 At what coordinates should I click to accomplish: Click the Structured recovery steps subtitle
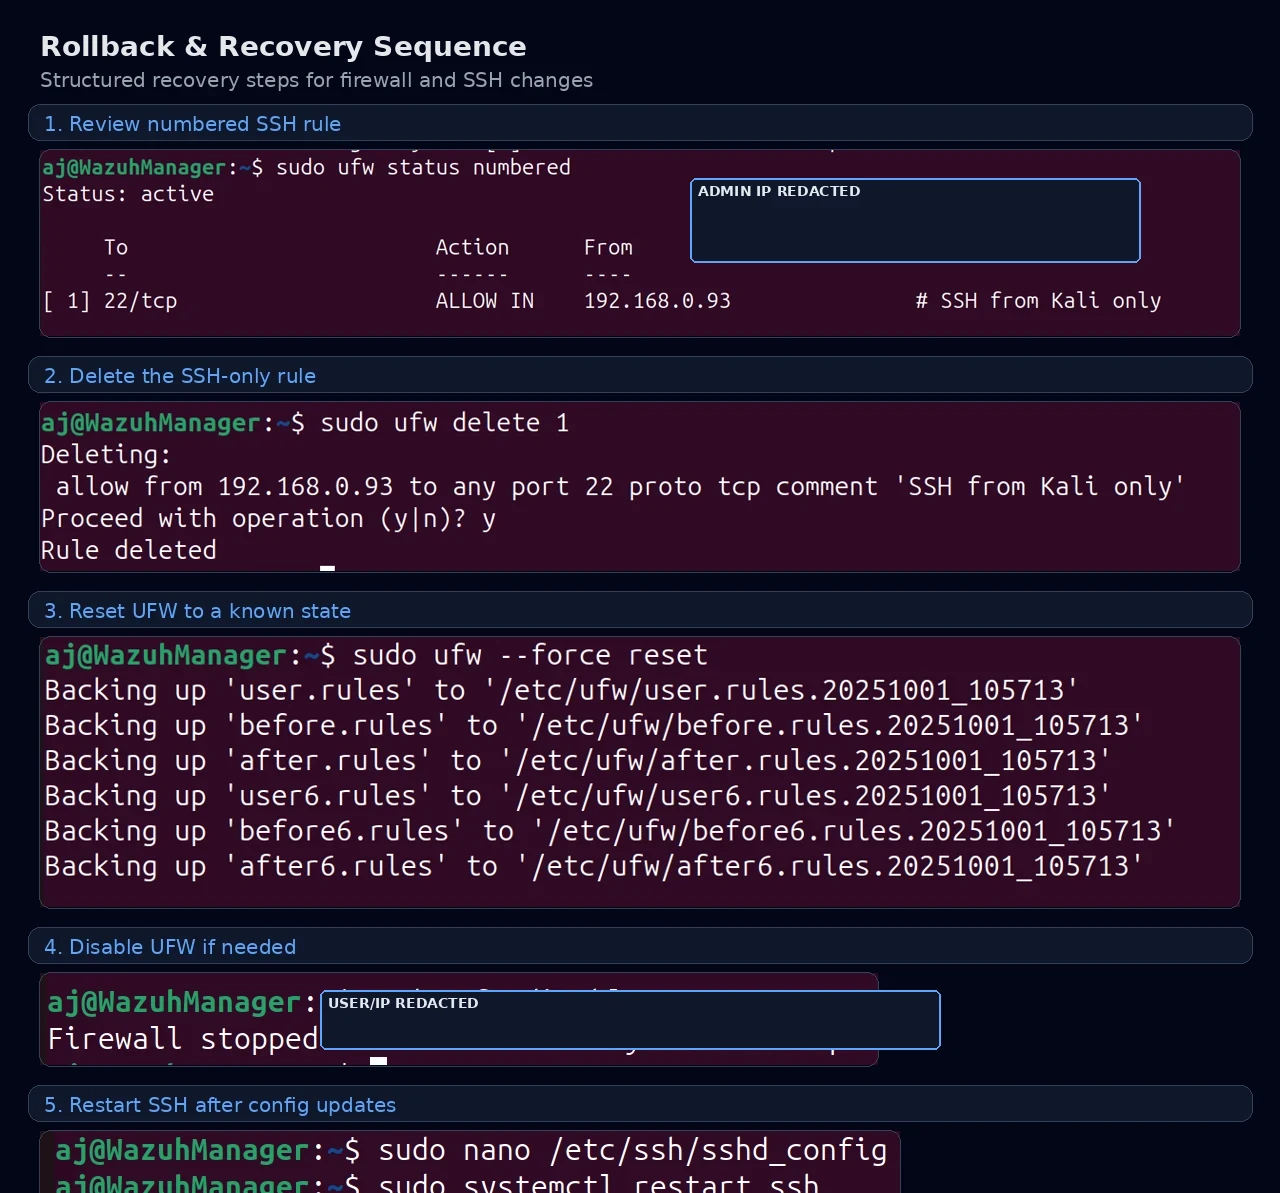point(316,80)
